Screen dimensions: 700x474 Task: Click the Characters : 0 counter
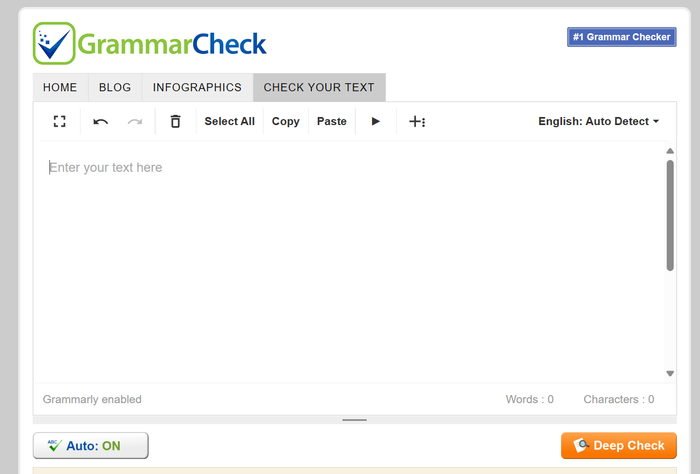pos(619,399)
